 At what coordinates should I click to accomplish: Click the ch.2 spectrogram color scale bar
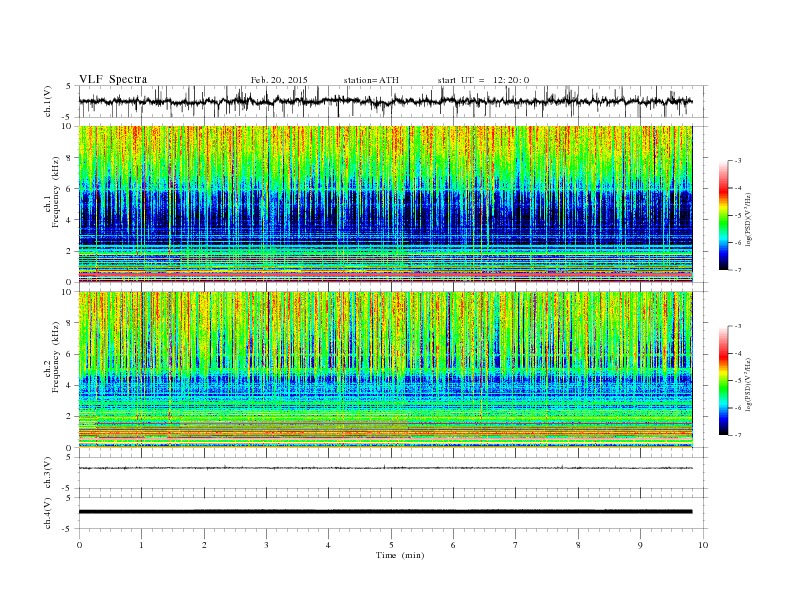tap(723, 381)
